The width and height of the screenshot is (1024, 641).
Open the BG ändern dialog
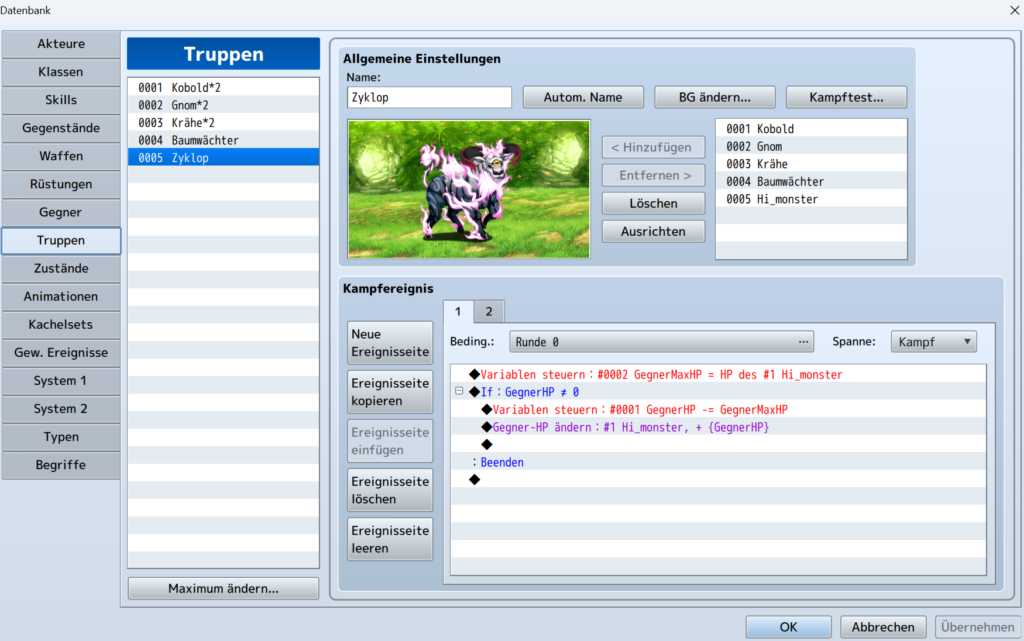coord(714,97)
